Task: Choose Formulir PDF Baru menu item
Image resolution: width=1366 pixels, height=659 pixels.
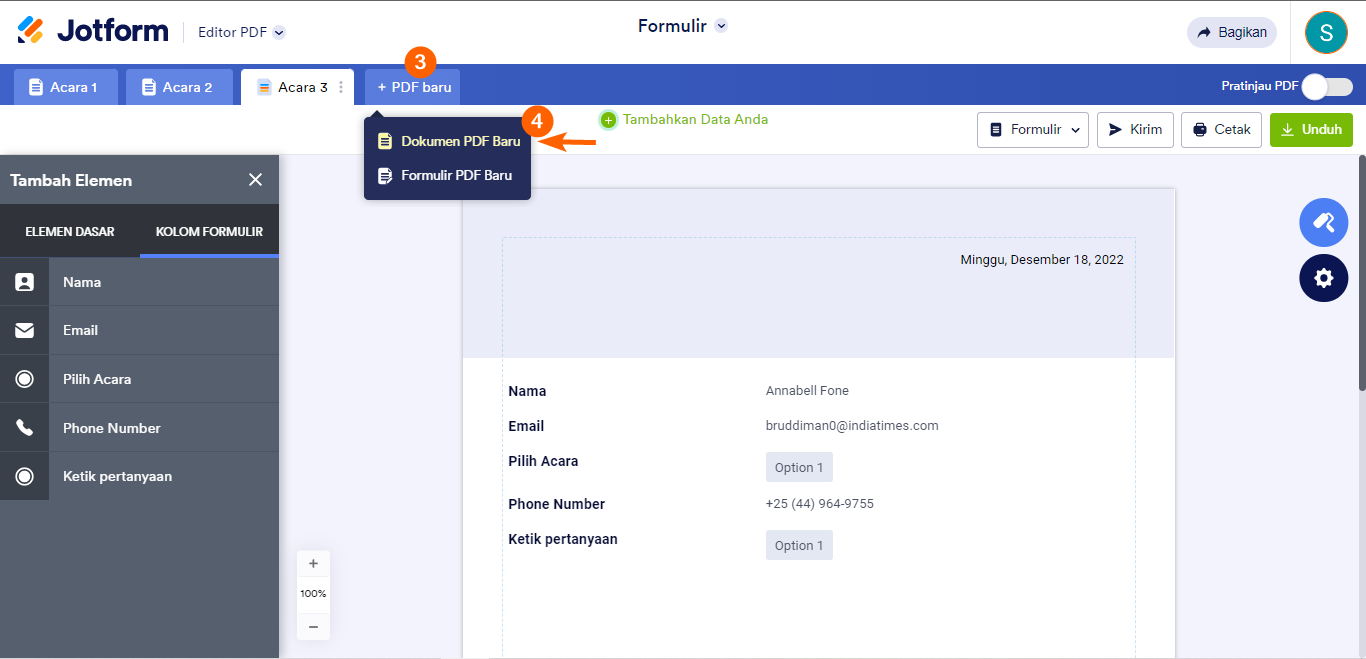Action: click(448, 175)
